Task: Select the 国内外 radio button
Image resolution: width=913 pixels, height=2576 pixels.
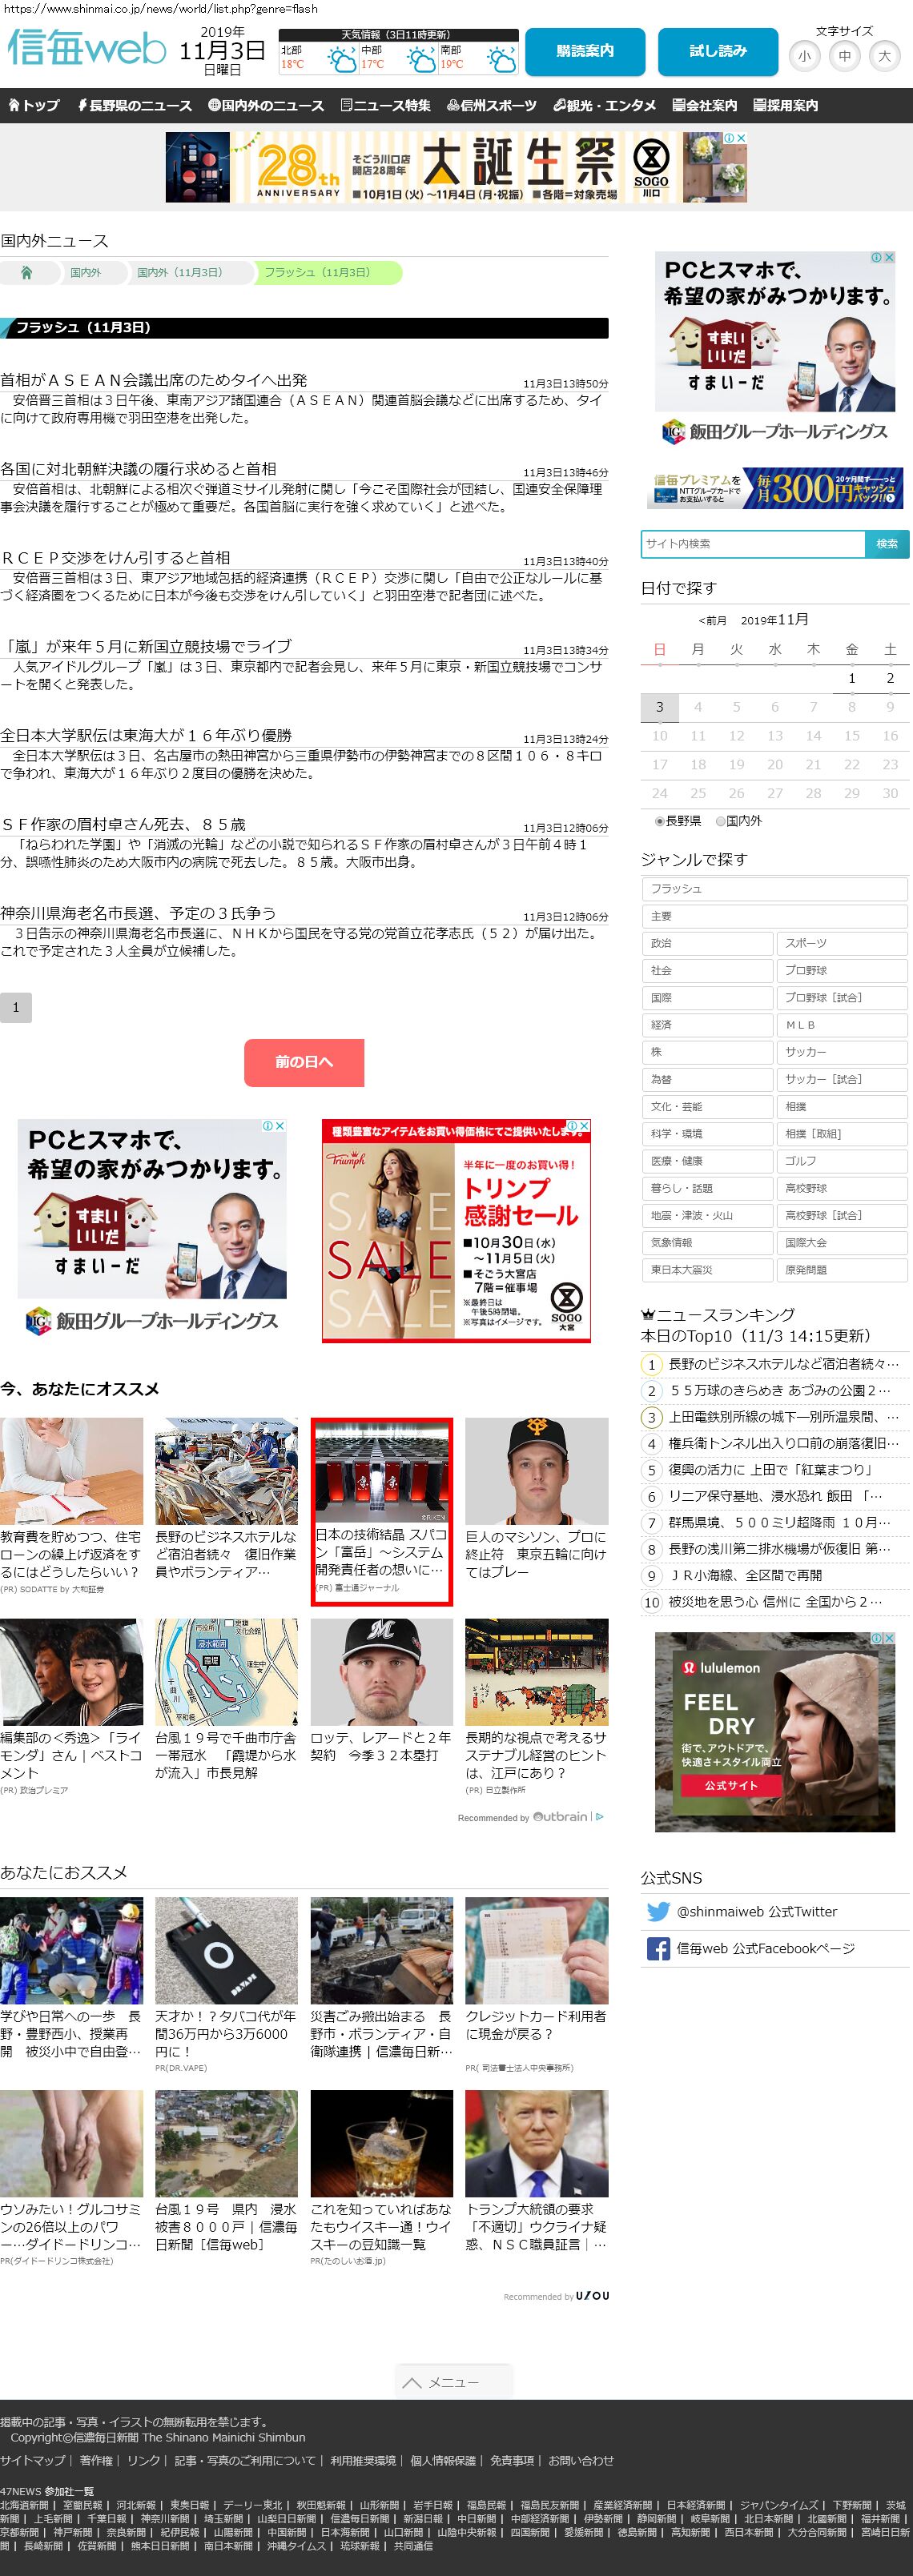Action: pyautogui.click(x=720, y=821)
